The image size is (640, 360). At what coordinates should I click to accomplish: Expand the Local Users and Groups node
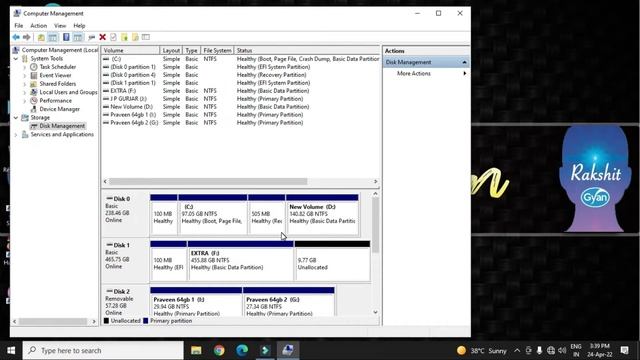(x=25, y=93)
